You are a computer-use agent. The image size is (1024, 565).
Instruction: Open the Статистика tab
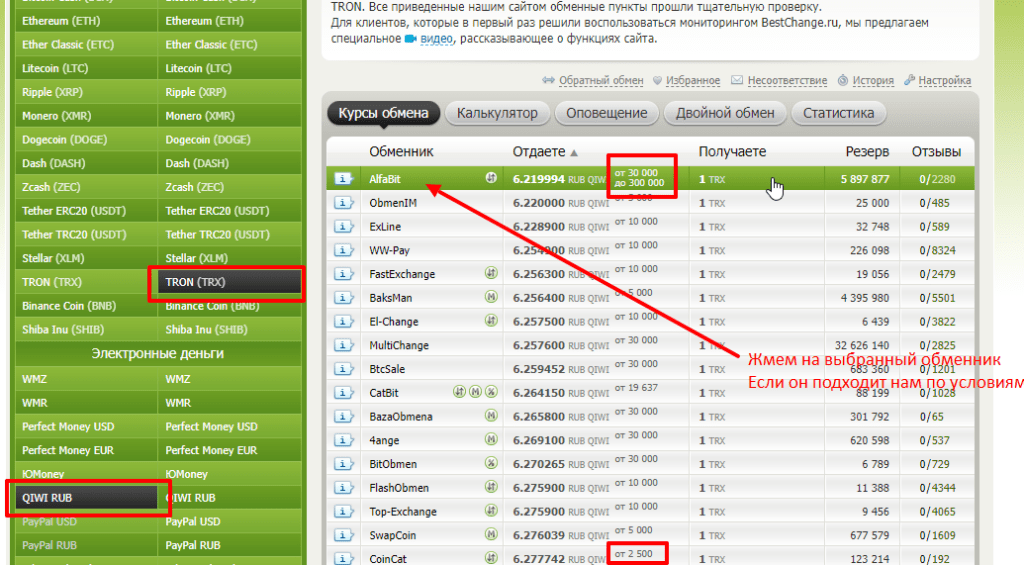pos(839,113)
